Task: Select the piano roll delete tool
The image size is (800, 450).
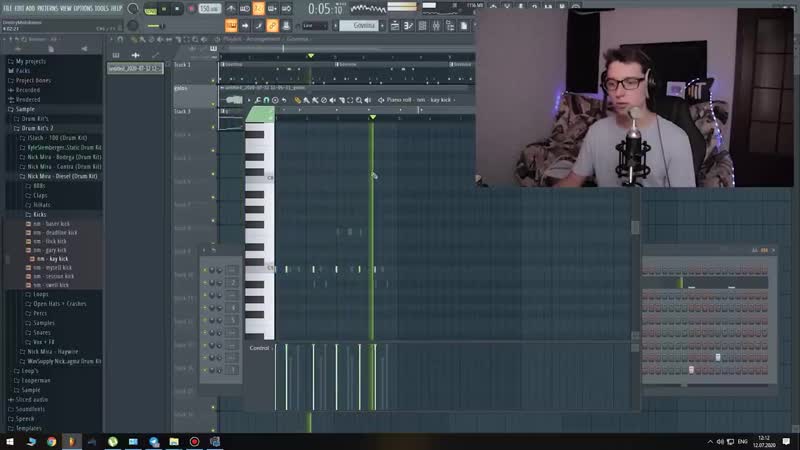Action: pos(324,101)
